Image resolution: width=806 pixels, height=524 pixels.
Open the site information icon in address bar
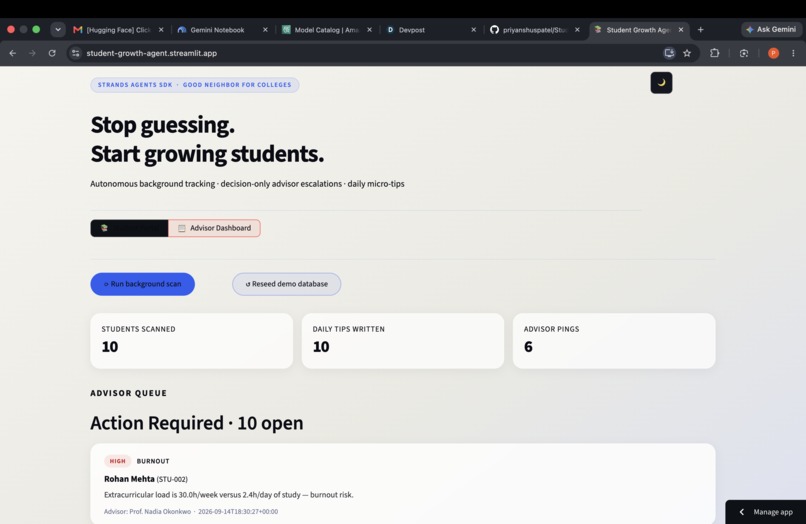(76, 53)
